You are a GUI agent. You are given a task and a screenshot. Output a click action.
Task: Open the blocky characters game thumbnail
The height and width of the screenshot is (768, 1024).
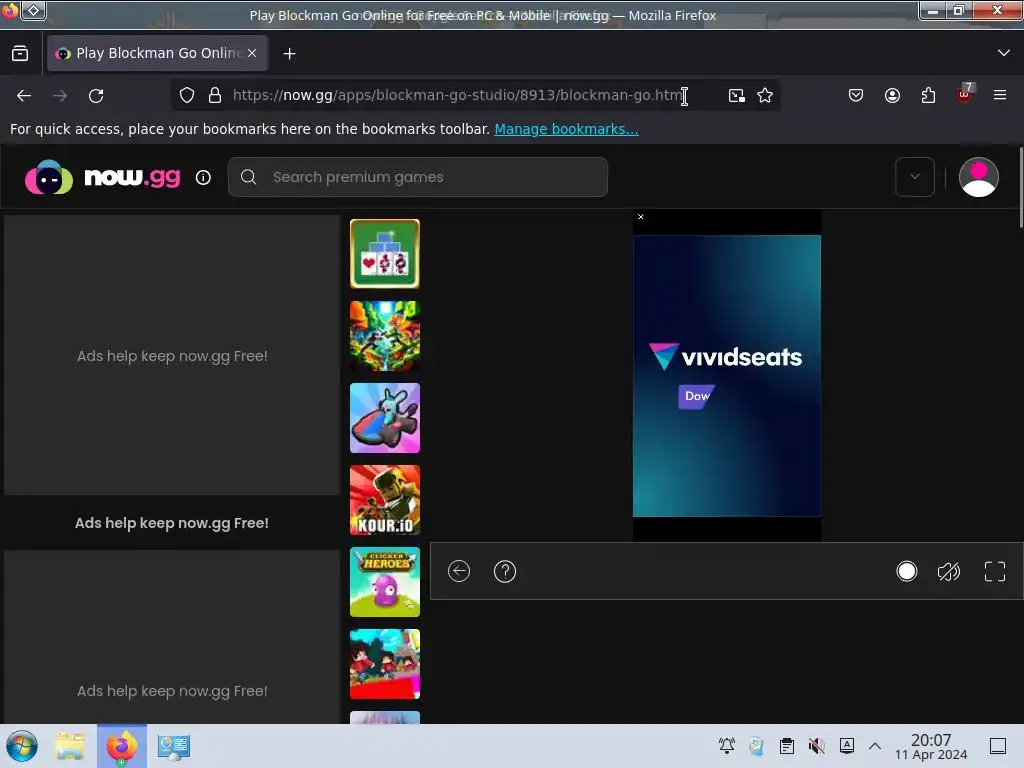point(385,664)
